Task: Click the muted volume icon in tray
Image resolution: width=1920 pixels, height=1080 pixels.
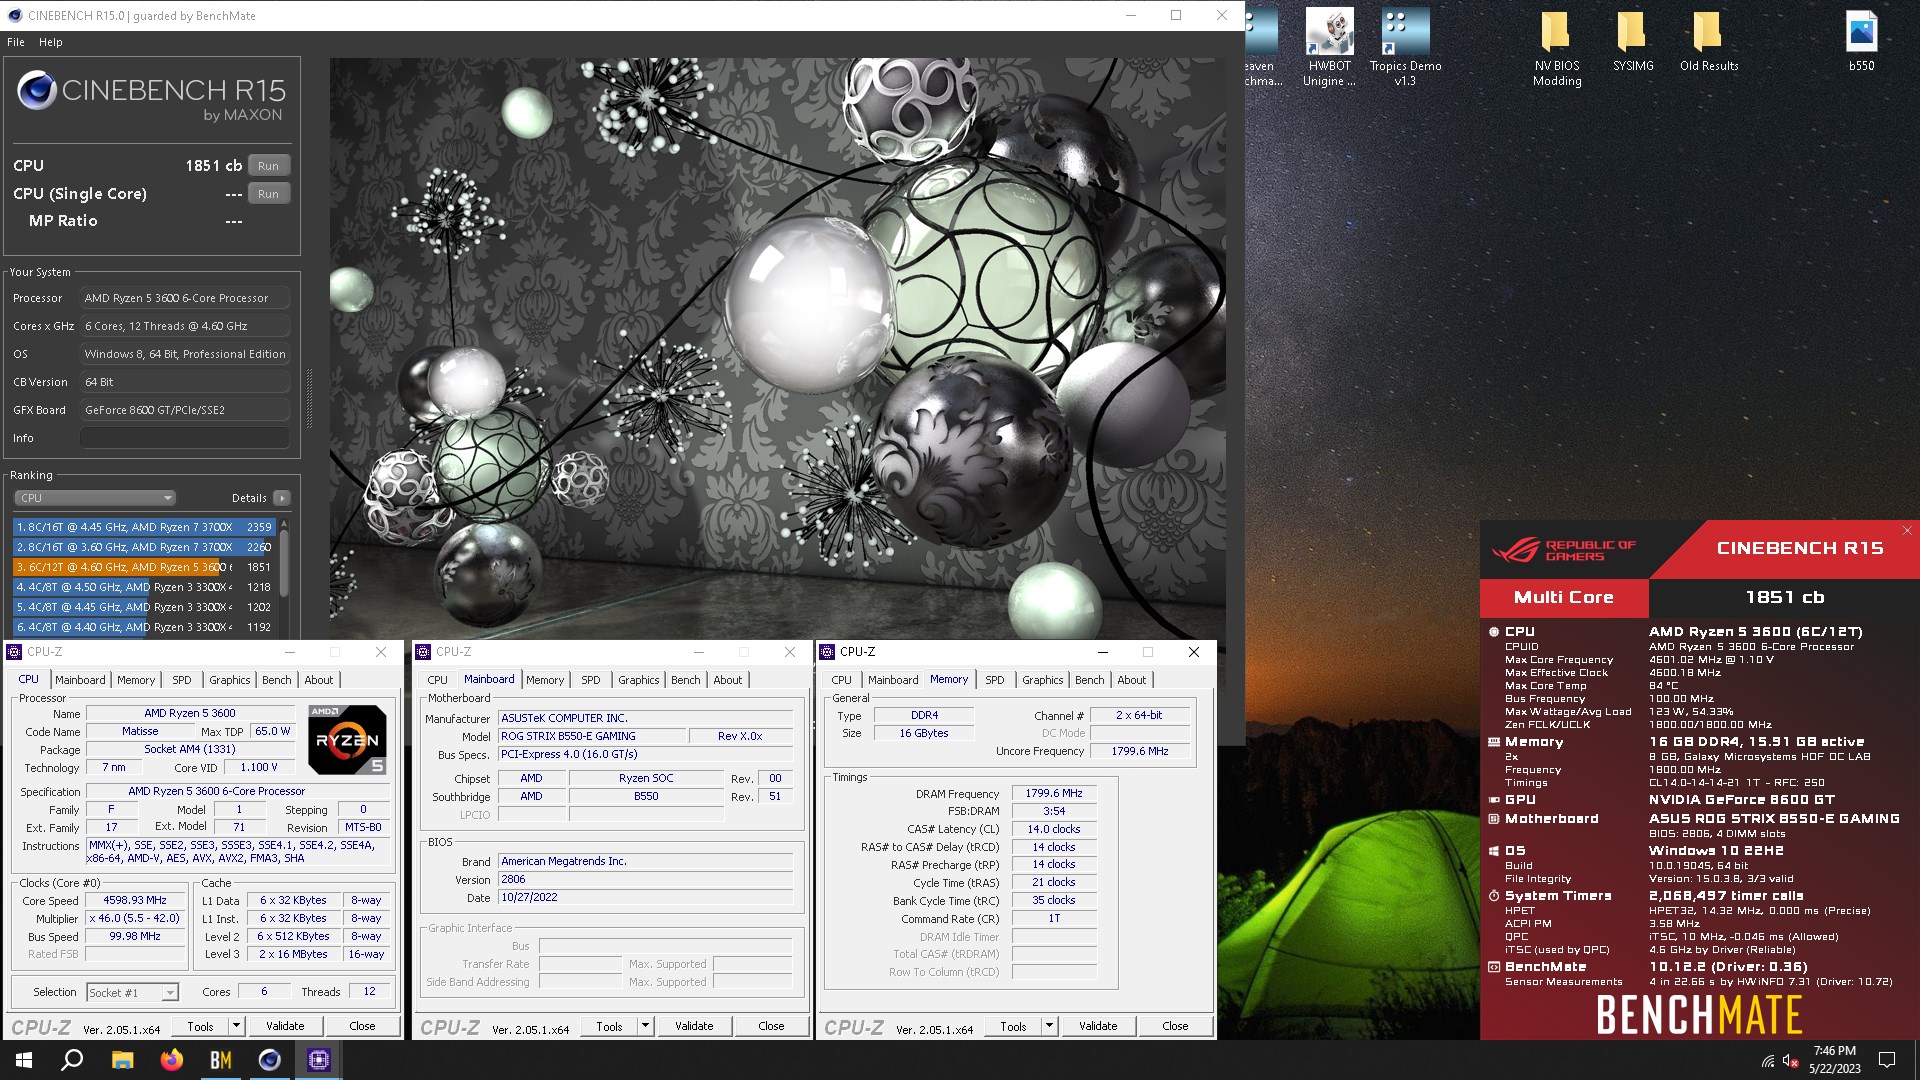Action: (x=1791, y=1061)
